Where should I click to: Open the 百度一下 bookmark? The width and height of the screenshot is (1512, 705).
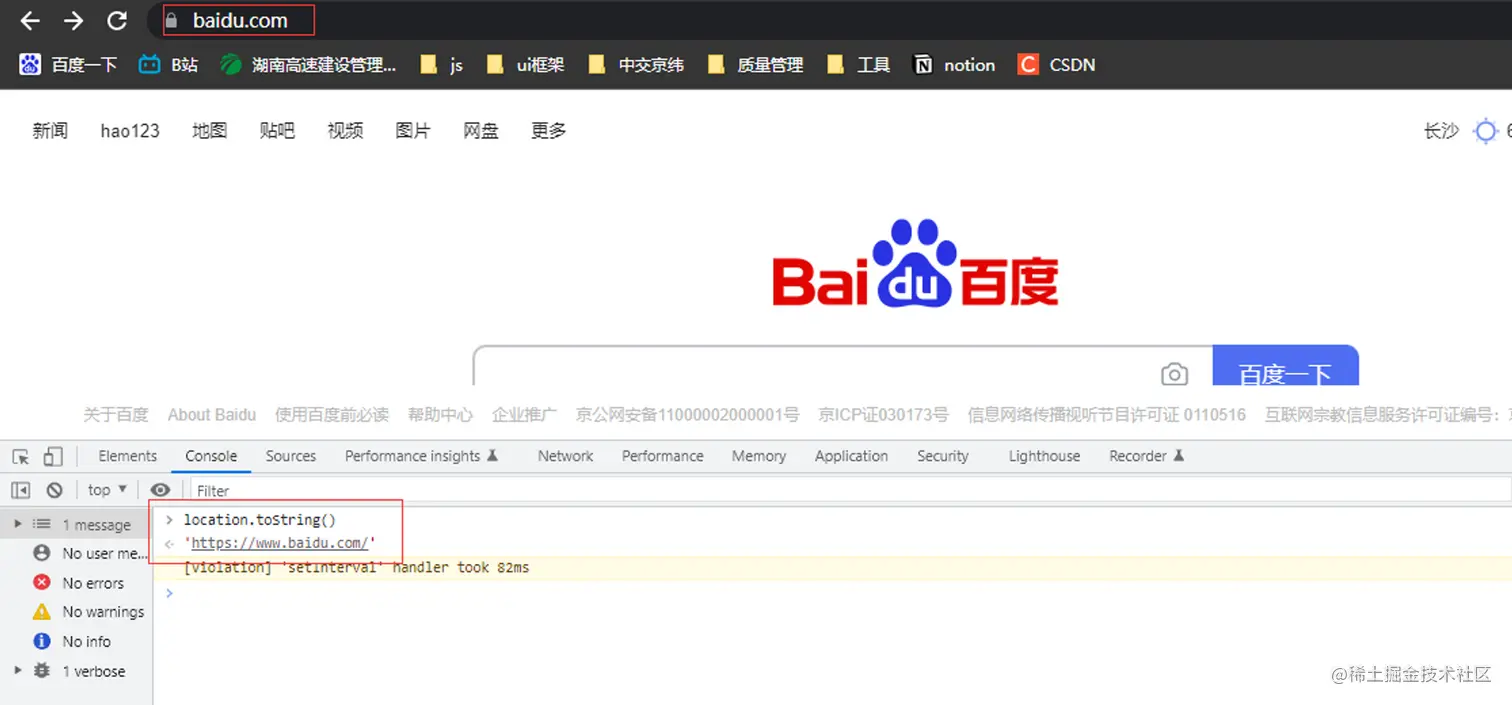pos(68,65)
